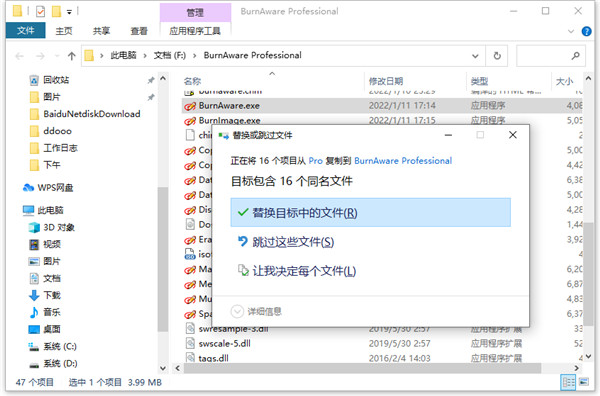Open BaiduNetdiskDownload folder in sidebar
This screenshot has height=396, width=600.
91,114
